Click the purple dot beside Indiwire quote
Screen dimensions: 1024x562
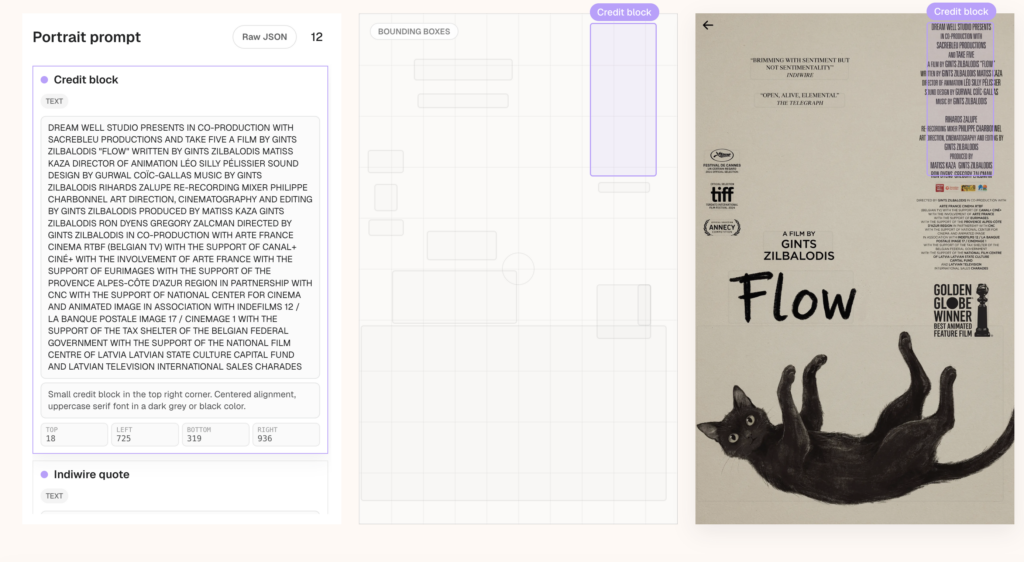[44, 475]
